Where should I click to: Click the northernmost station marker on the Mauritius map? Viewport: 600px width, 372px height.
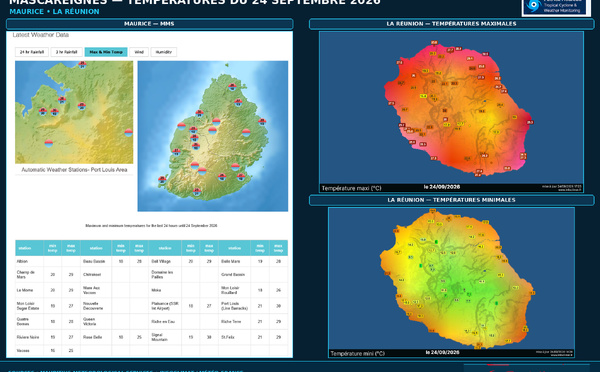tap(232, 87)
